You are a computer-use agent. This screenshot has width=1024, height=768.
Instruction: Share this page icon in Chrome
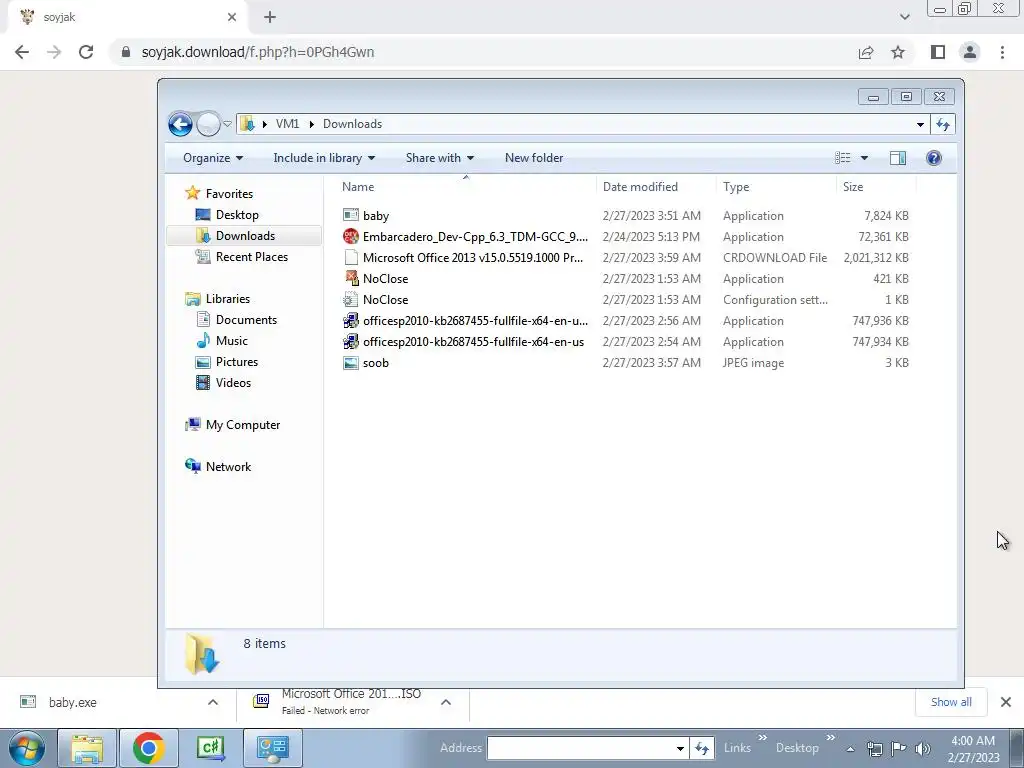pos(866,52)
